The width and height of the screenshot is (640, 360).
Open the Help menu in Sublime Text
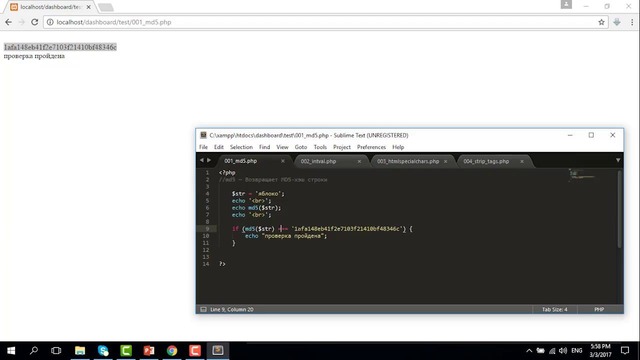[x=398, y=147]
